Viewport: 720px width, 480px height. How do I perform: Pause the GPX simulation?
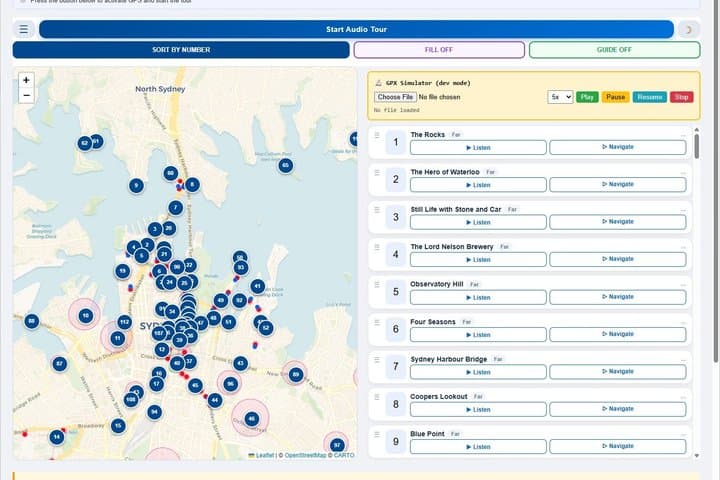pyautogui.click(x=615, y=97)
